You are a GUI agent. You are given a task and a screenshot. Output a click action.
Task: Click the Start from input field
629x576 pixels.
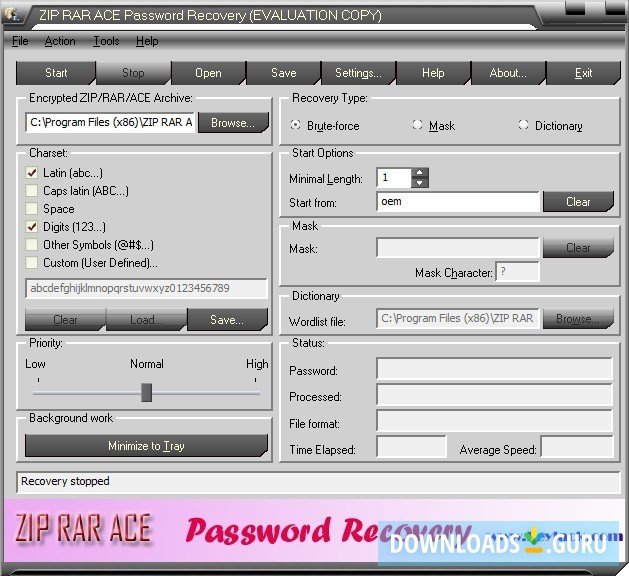[x=458, y=202]
